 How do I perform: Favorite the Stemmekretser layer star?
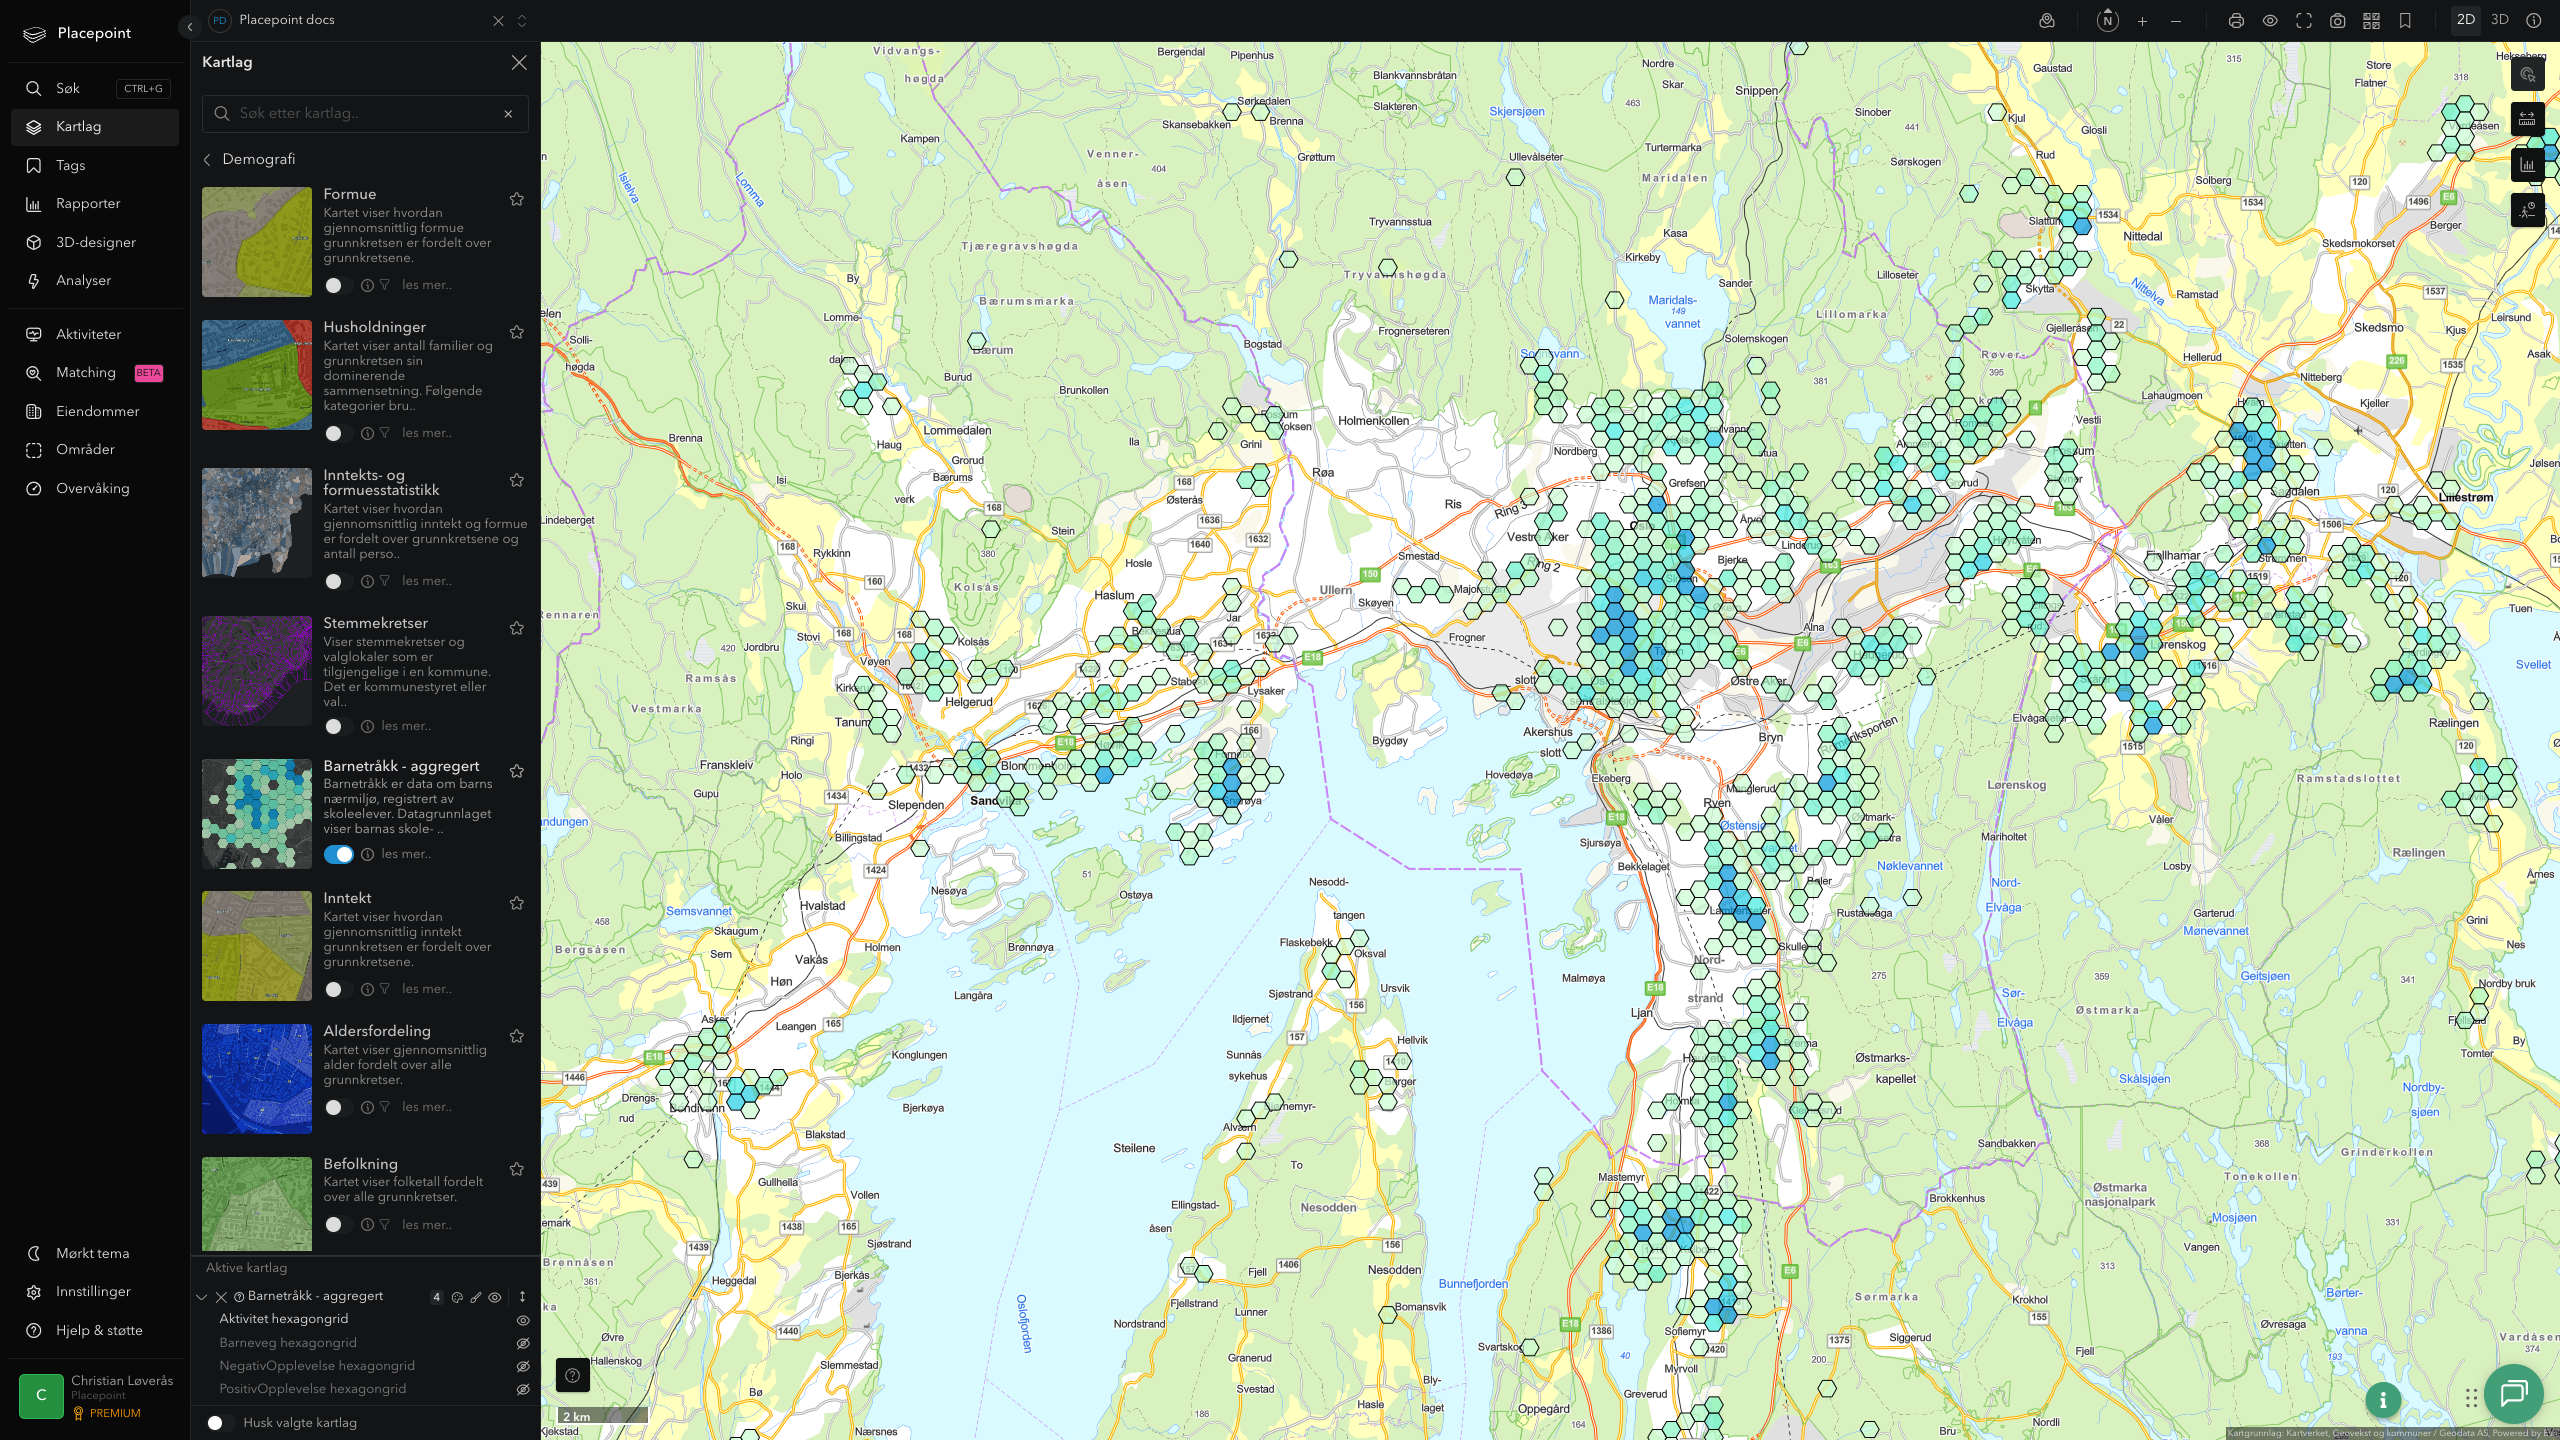[x=517, y=628]
